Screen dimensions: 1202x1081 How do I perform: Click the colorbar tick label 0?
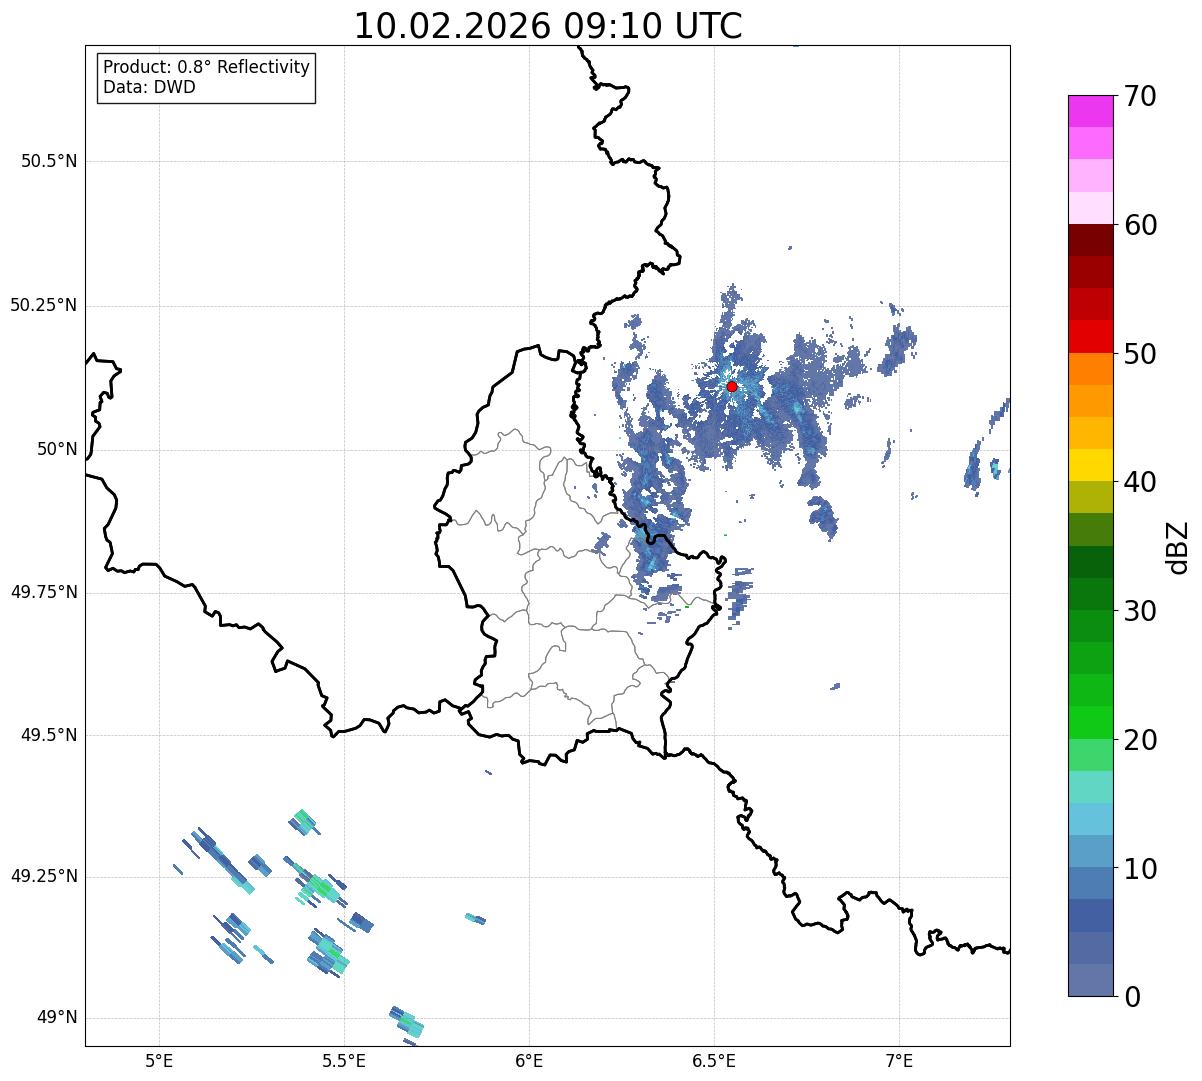pyautogui.click(x=1131, y=997)
